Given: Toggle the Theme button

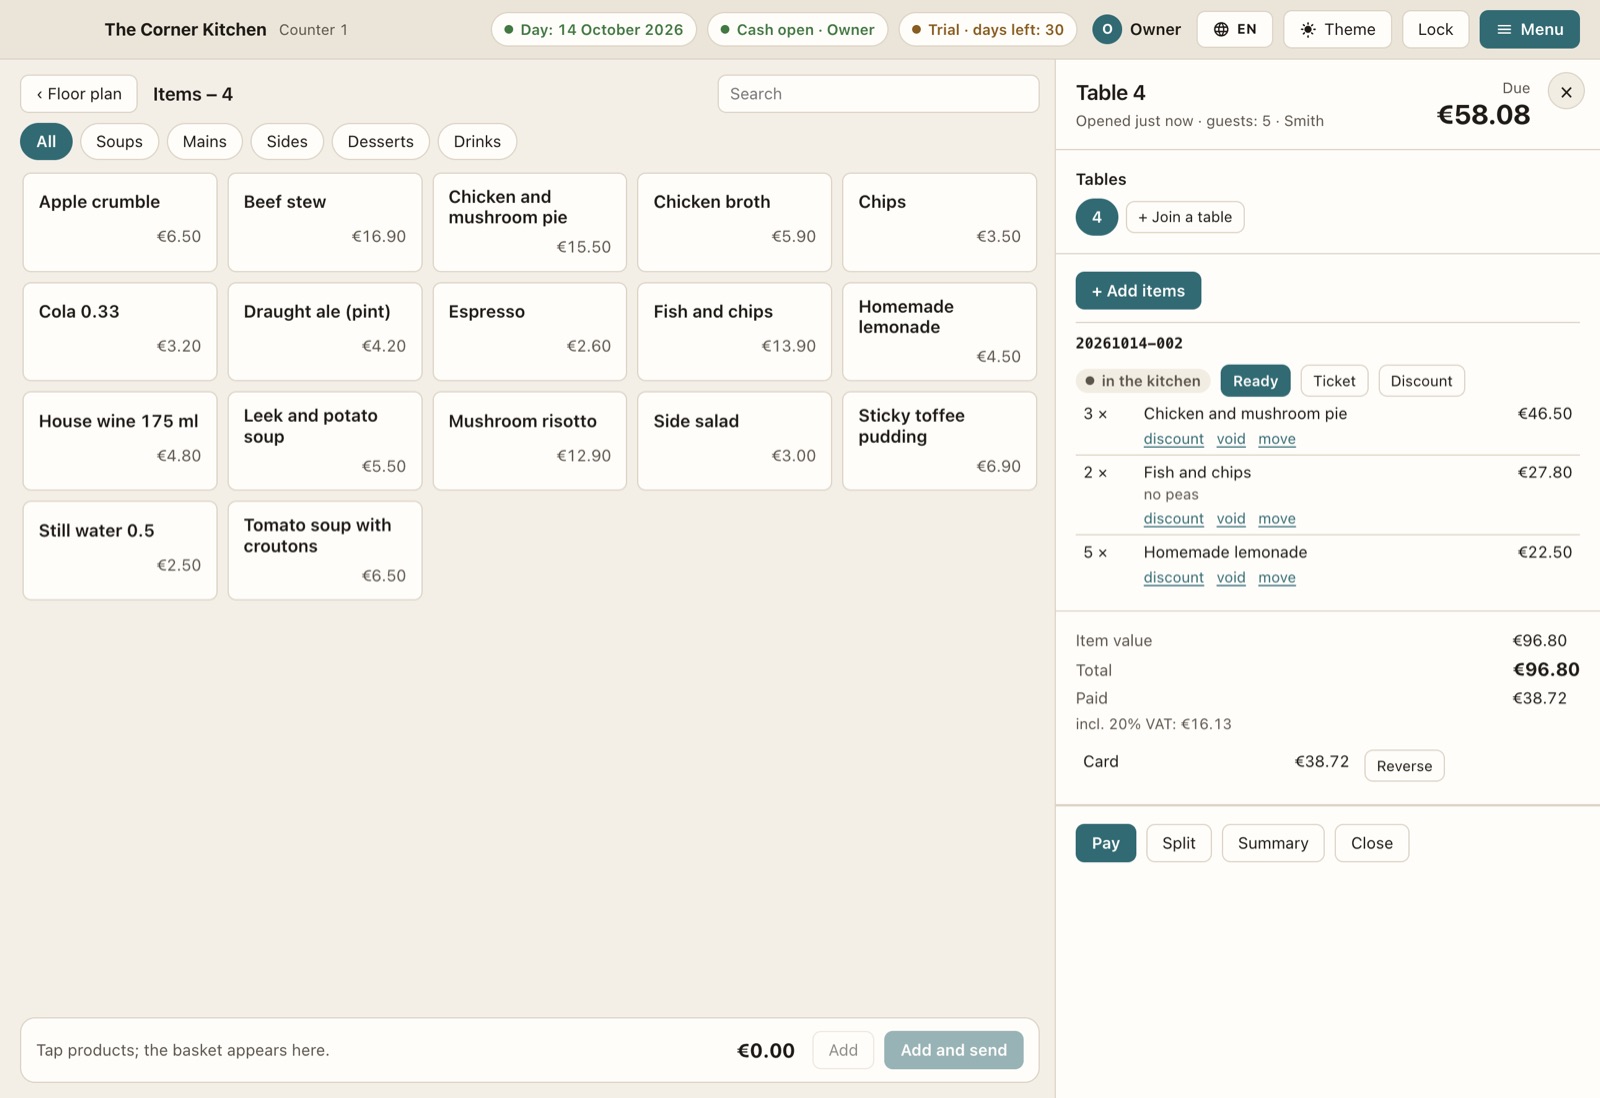Looking at the screenshot, I should [1337, 29].
